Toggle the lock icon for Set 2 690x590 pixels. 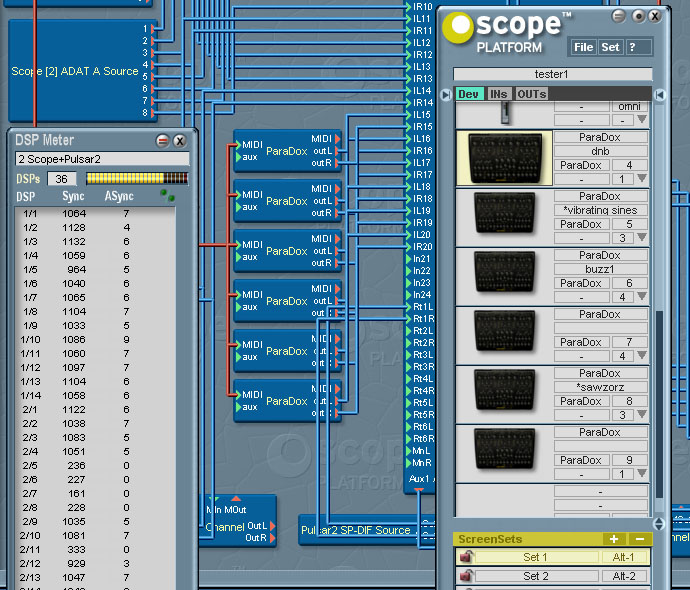[x=466, y=575]
